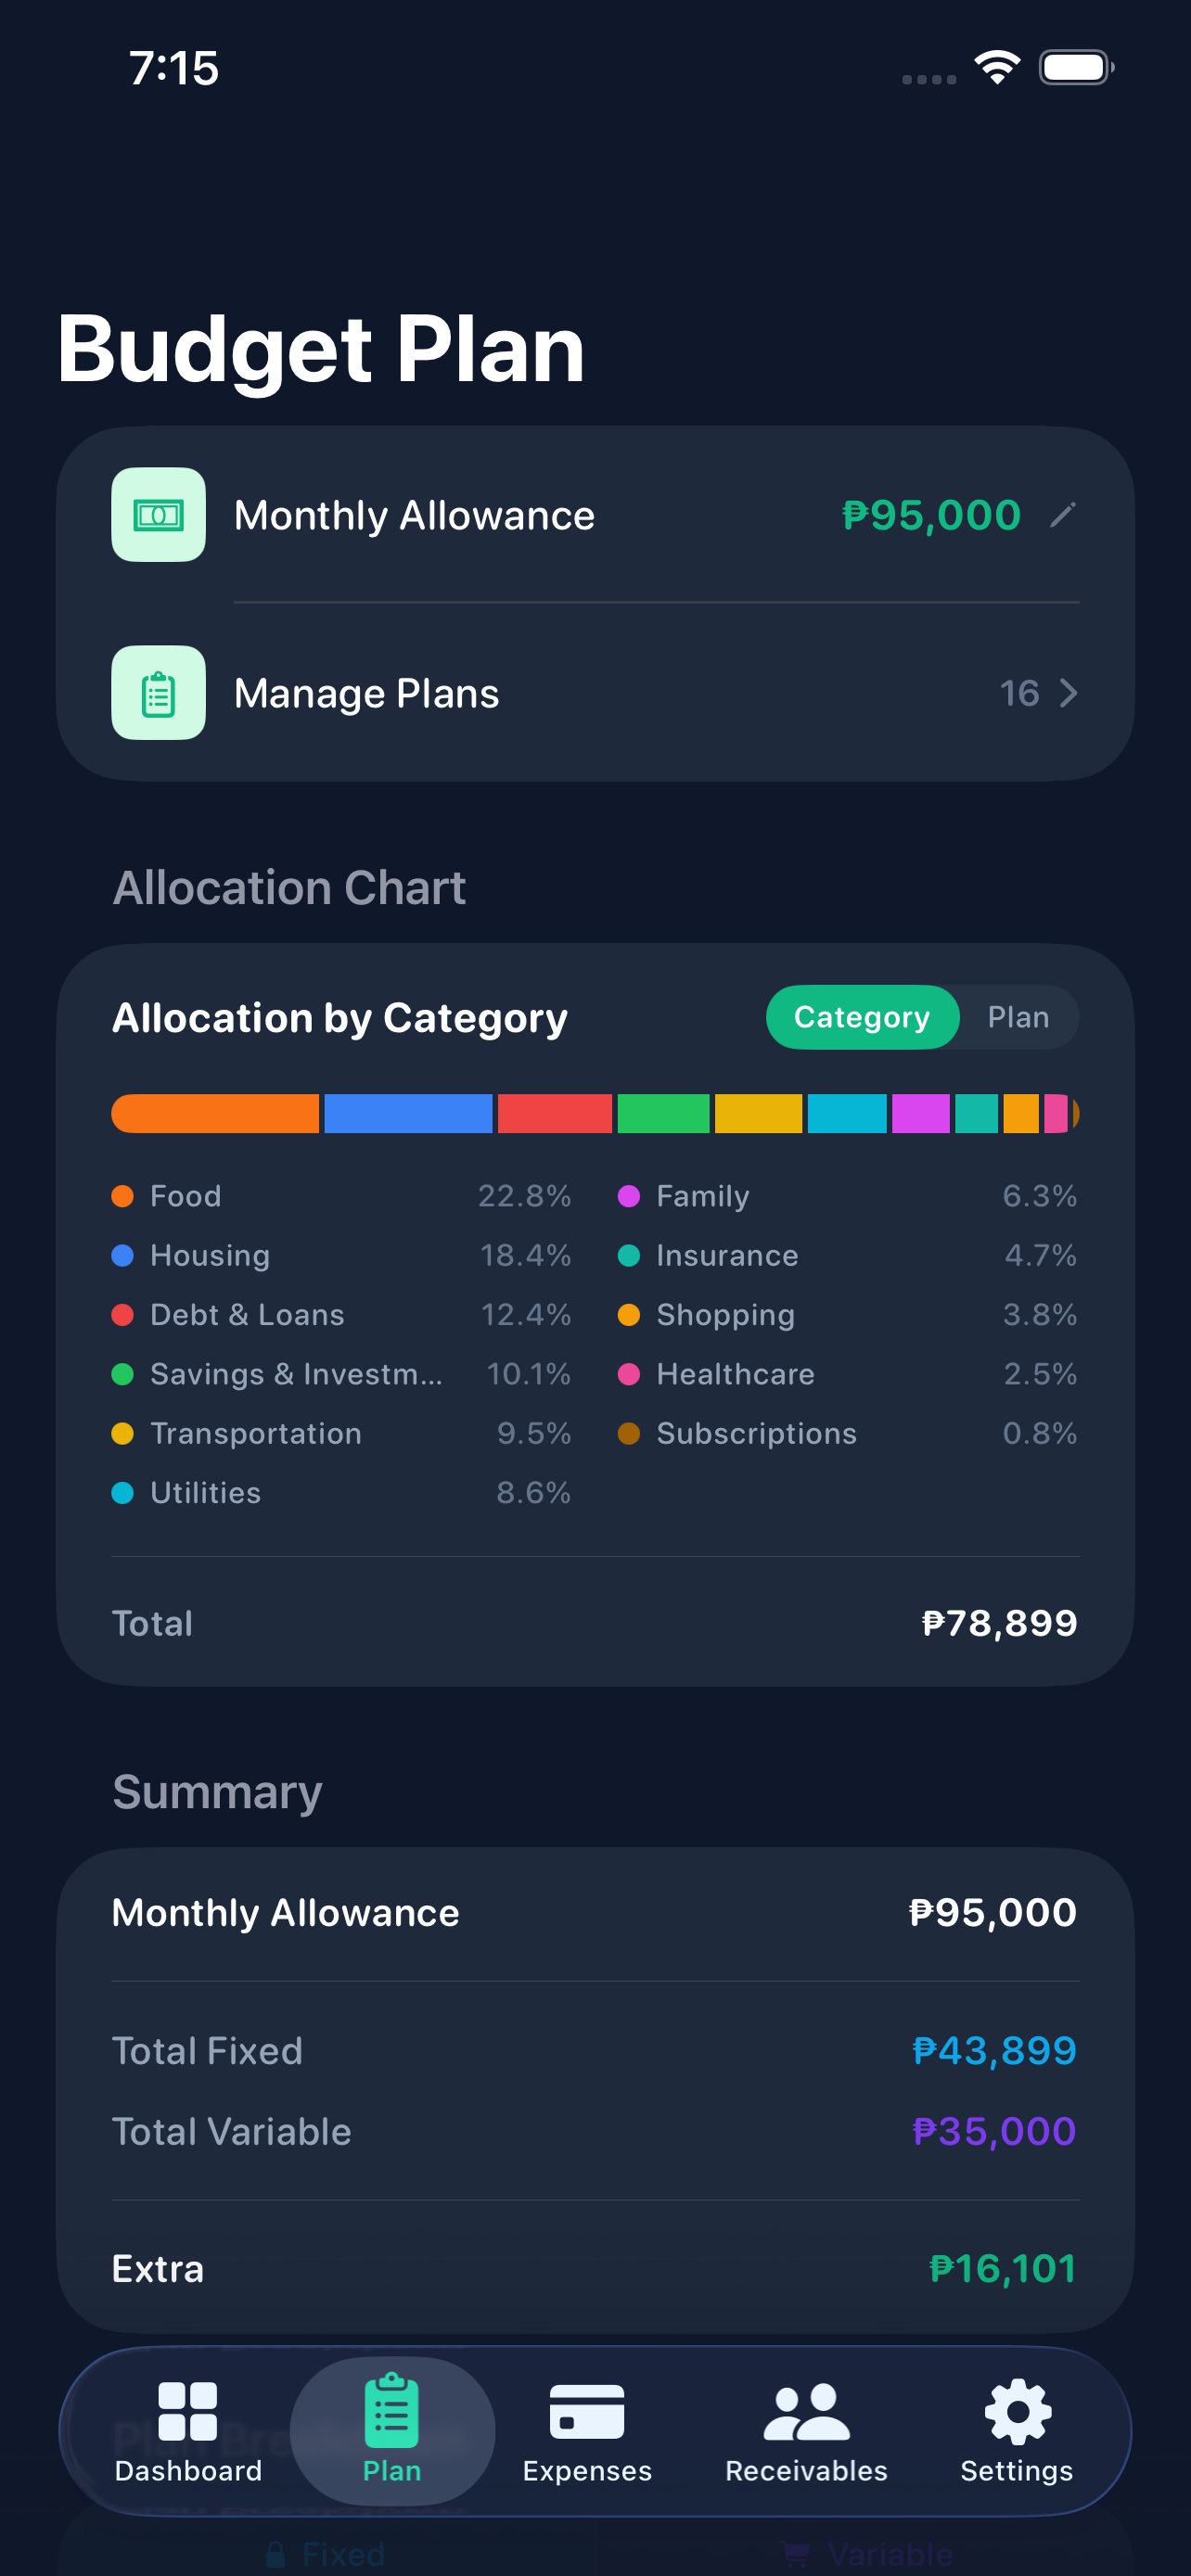The width and height of the screenshot is (1191, 2576).
Task: Select the orange Food bar segment
Action: [x=215, y=1113]
